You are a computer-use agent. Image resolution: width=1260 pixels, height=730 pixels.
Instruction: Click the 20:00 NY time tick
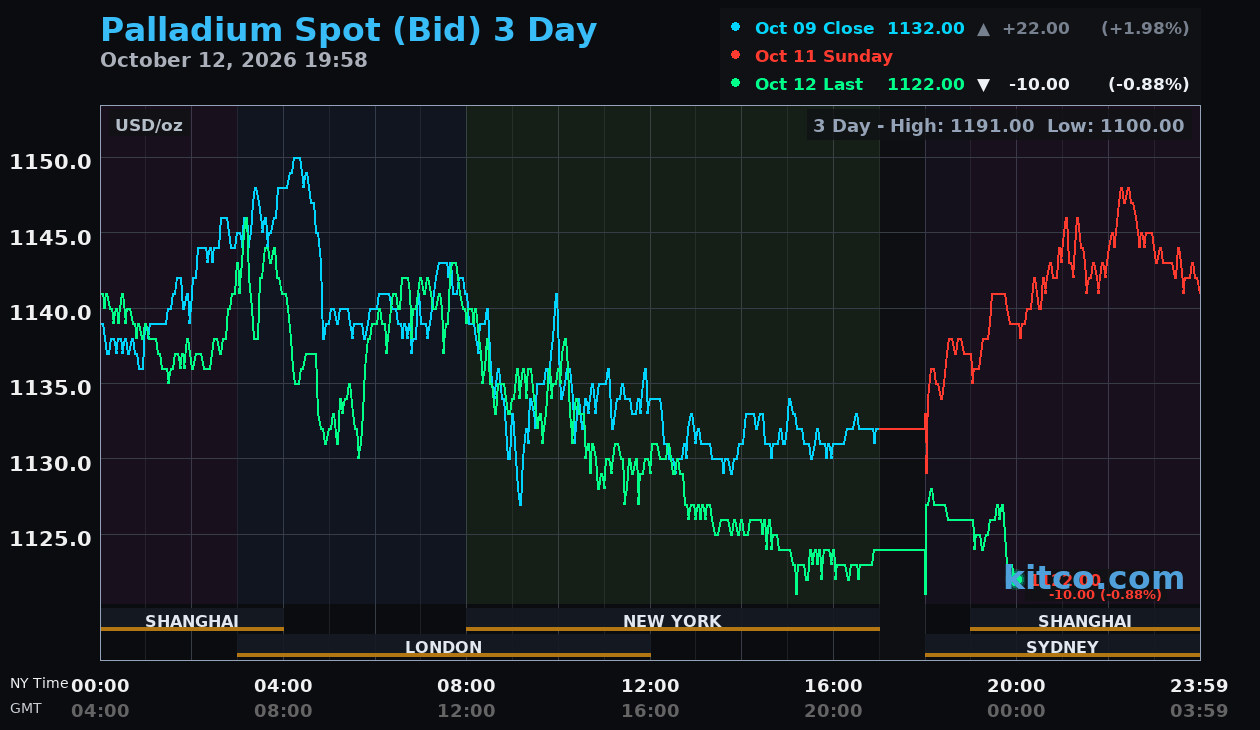(x=1016, y=686)
